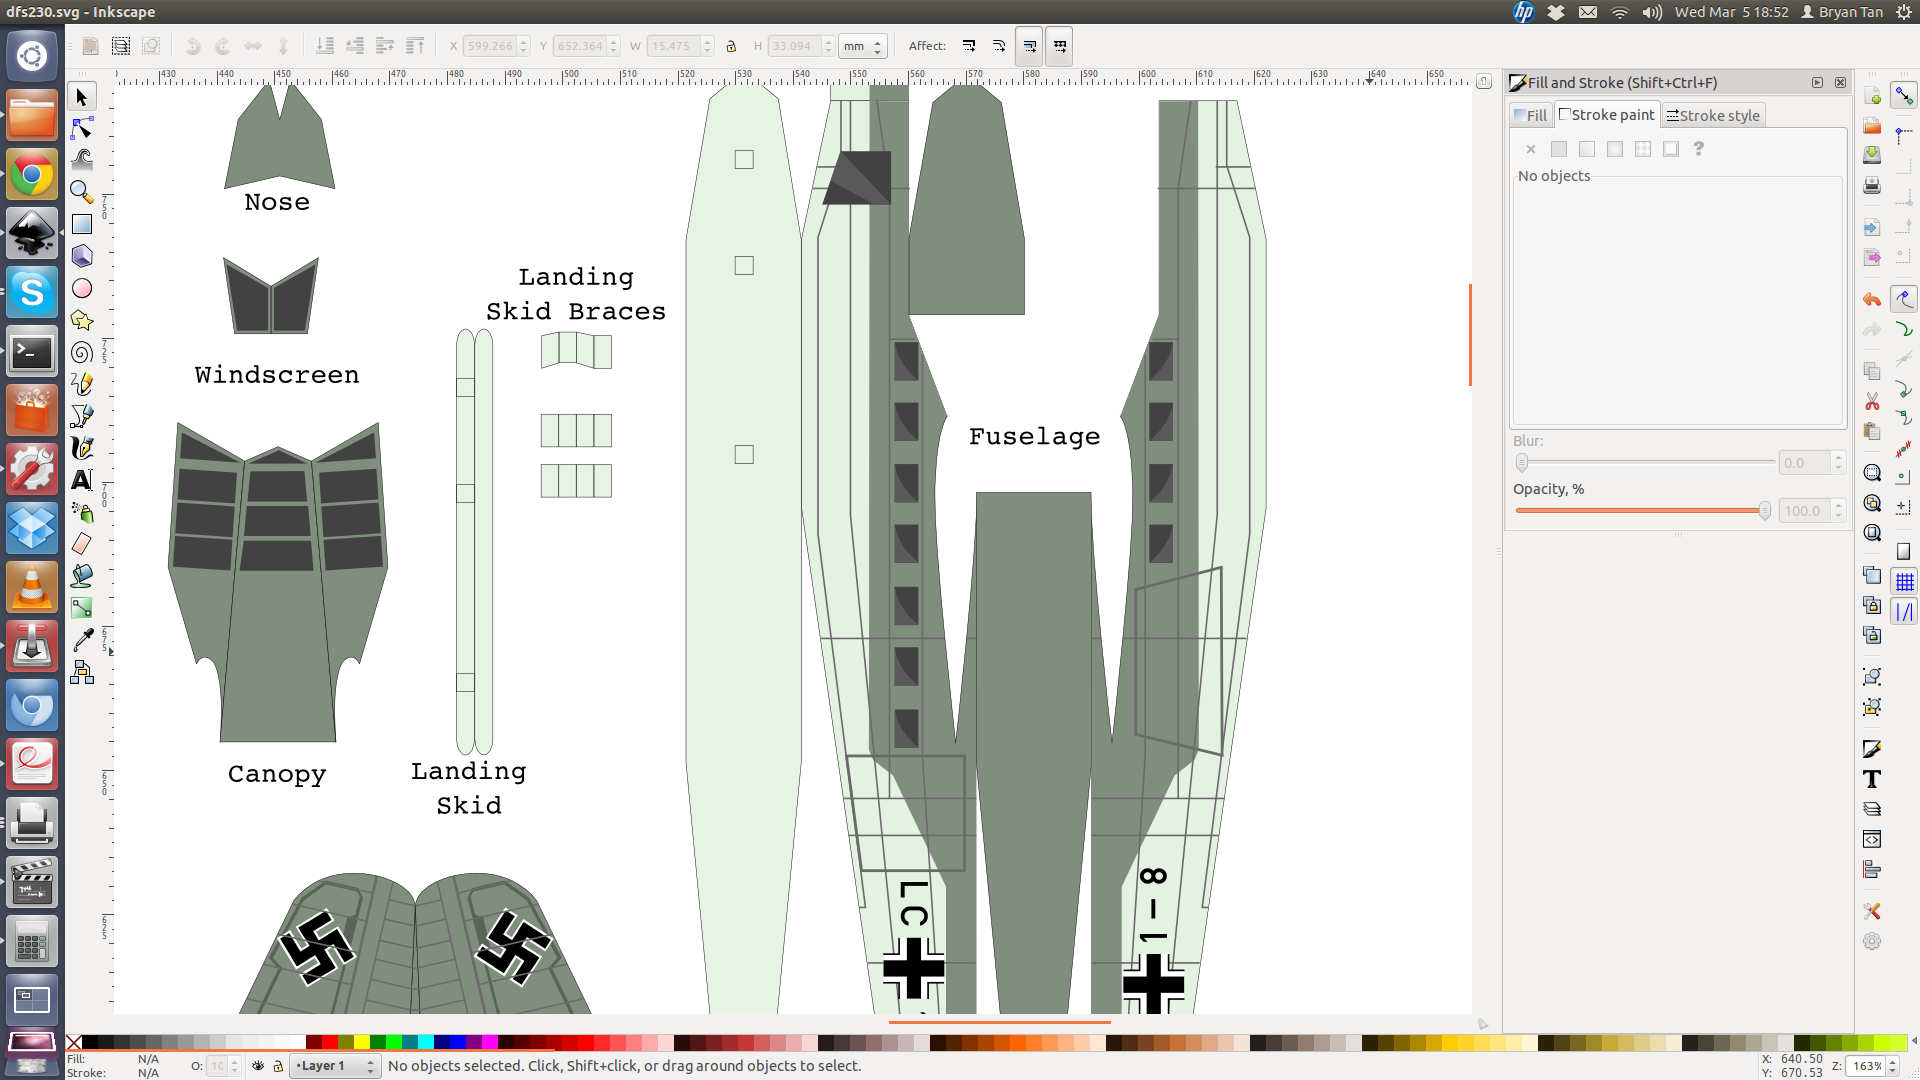
Task: Select the Selector arrow tool
Action: coord(82,97)
